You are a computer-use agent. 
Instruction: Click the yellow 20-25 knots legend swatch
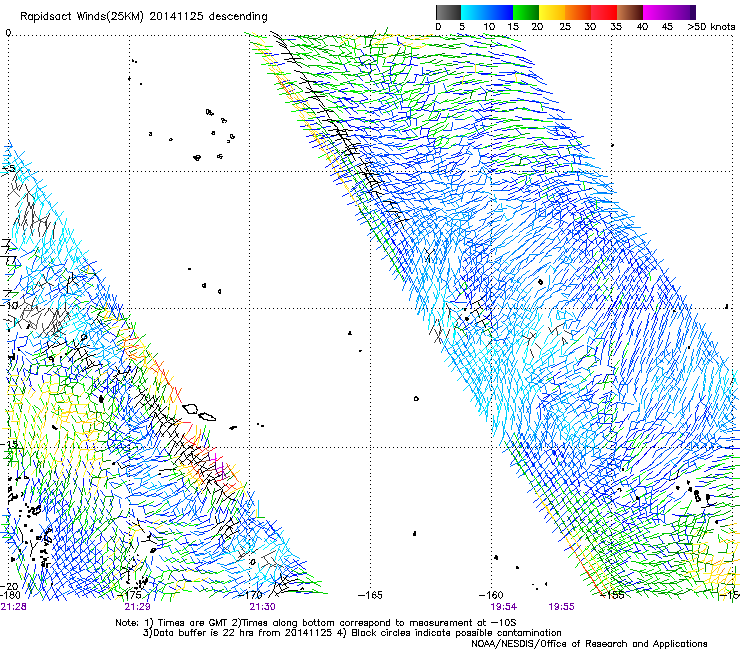click(x=552, y=12)
